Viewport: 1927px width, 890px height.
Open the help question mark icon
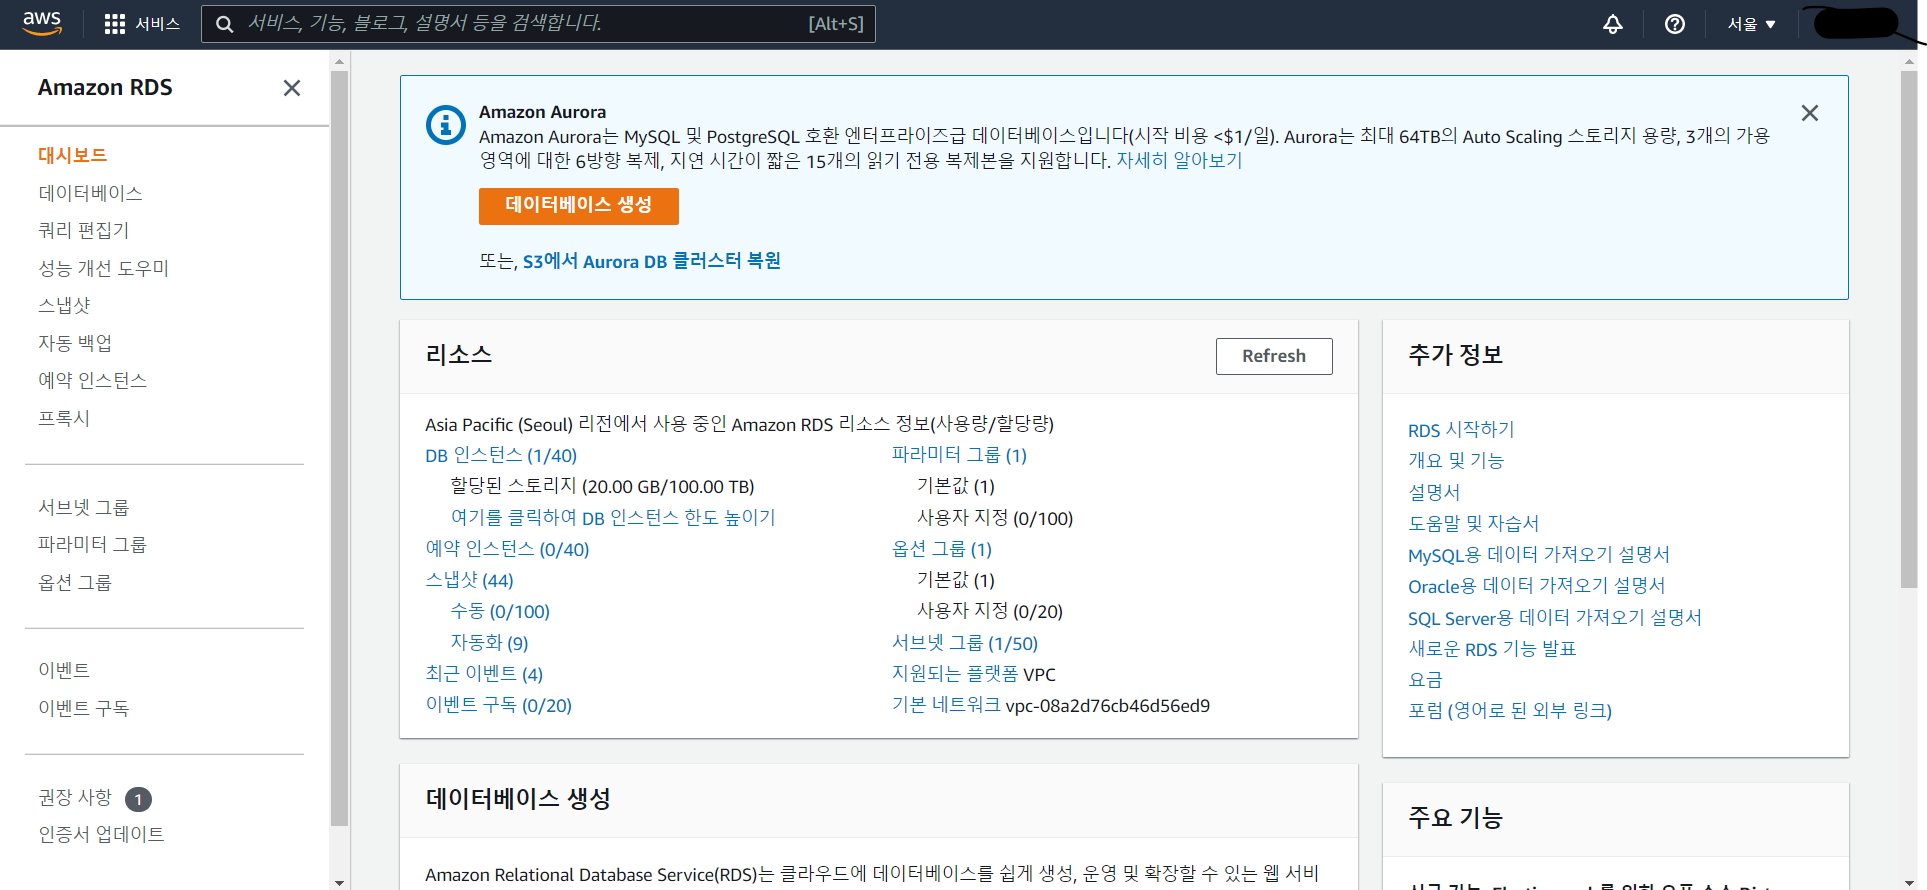click(x=1675, y=24)
